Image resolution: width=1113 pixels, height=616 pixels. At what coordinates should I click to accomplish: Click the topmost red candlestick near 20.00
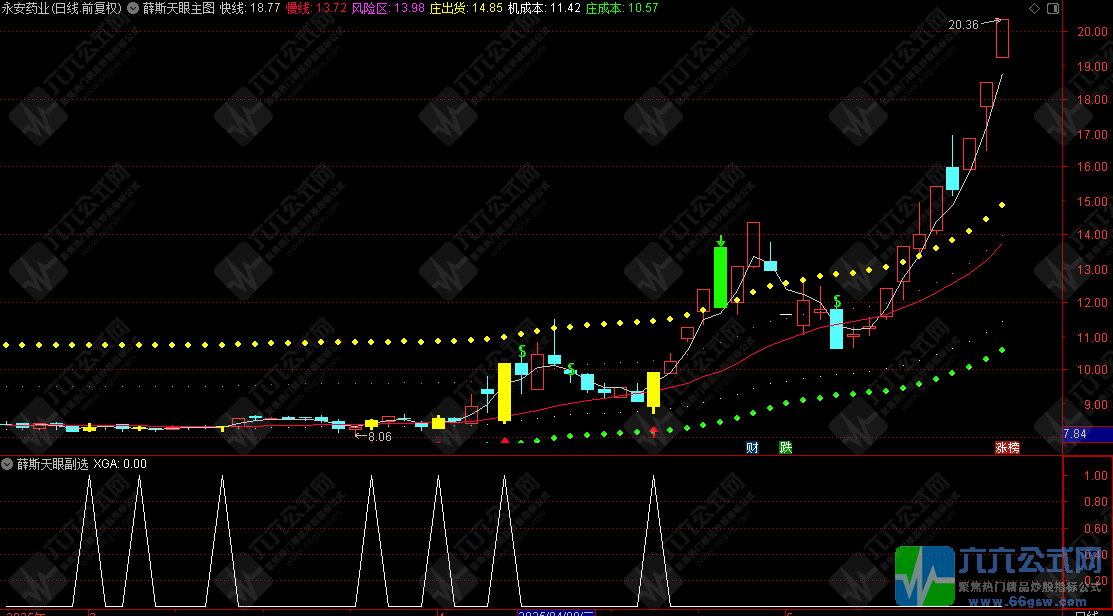click(1002, 38)
